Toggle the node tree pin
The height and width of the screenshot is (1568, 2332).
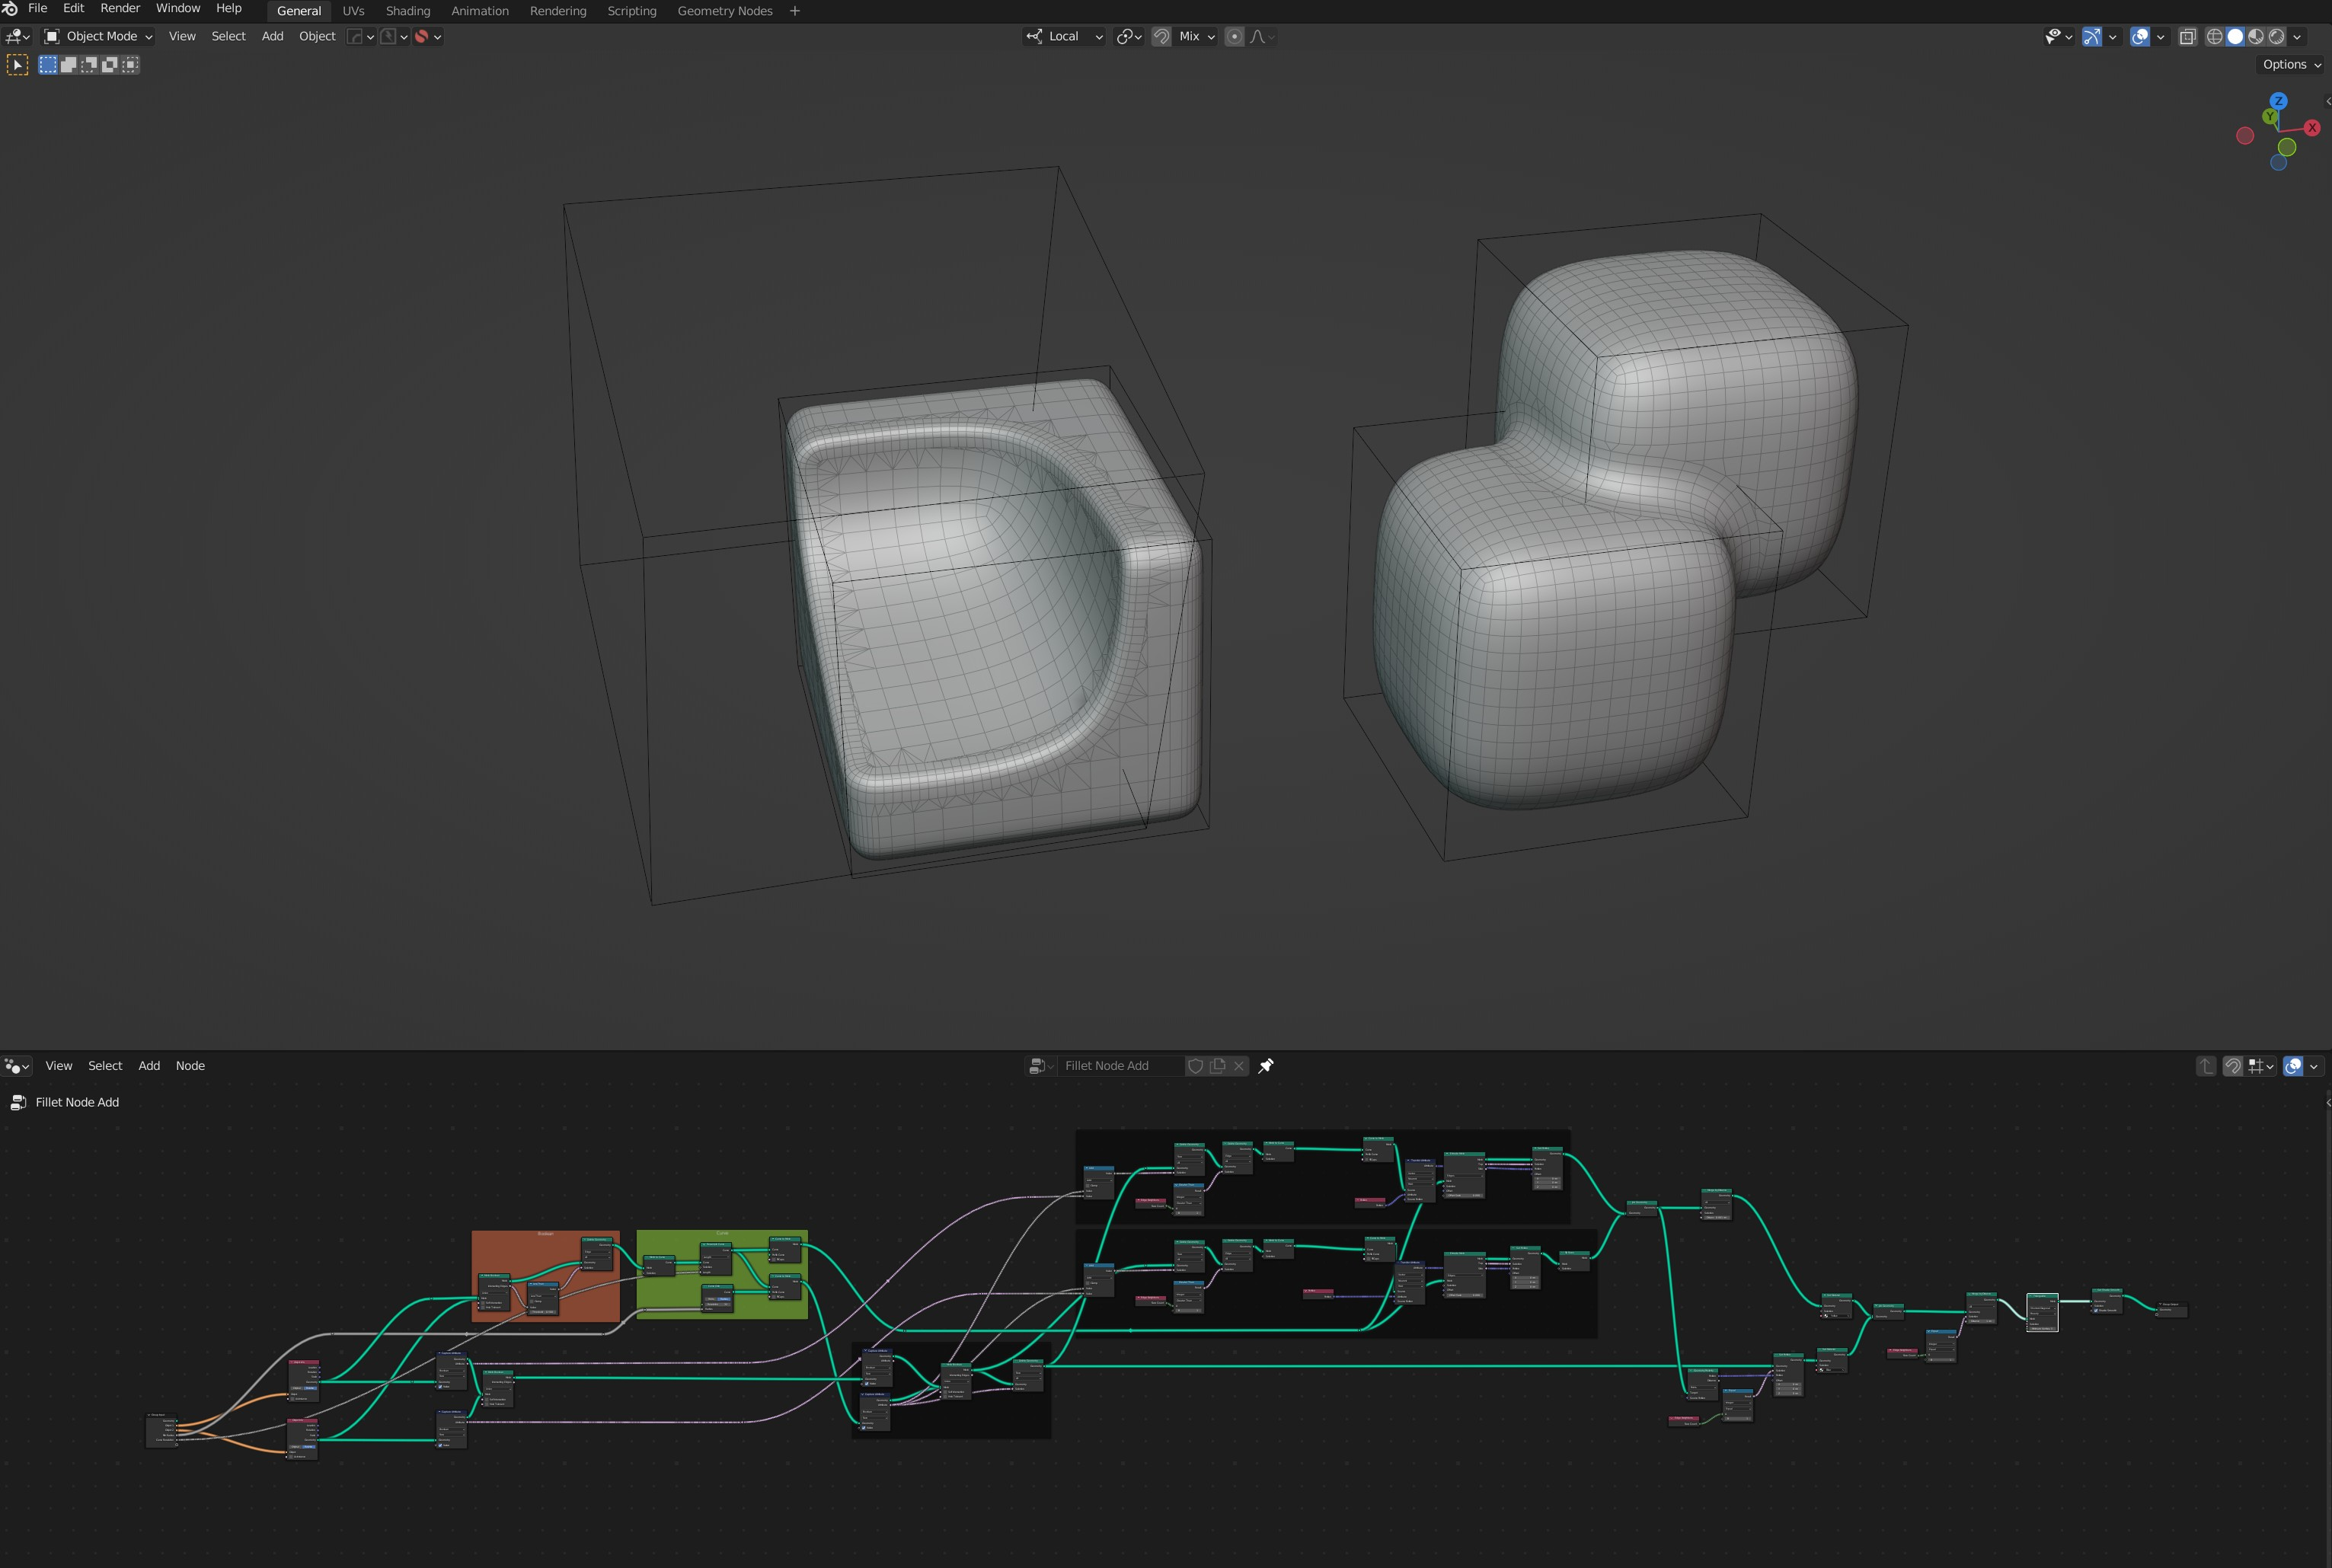tap(1266, 1066)
